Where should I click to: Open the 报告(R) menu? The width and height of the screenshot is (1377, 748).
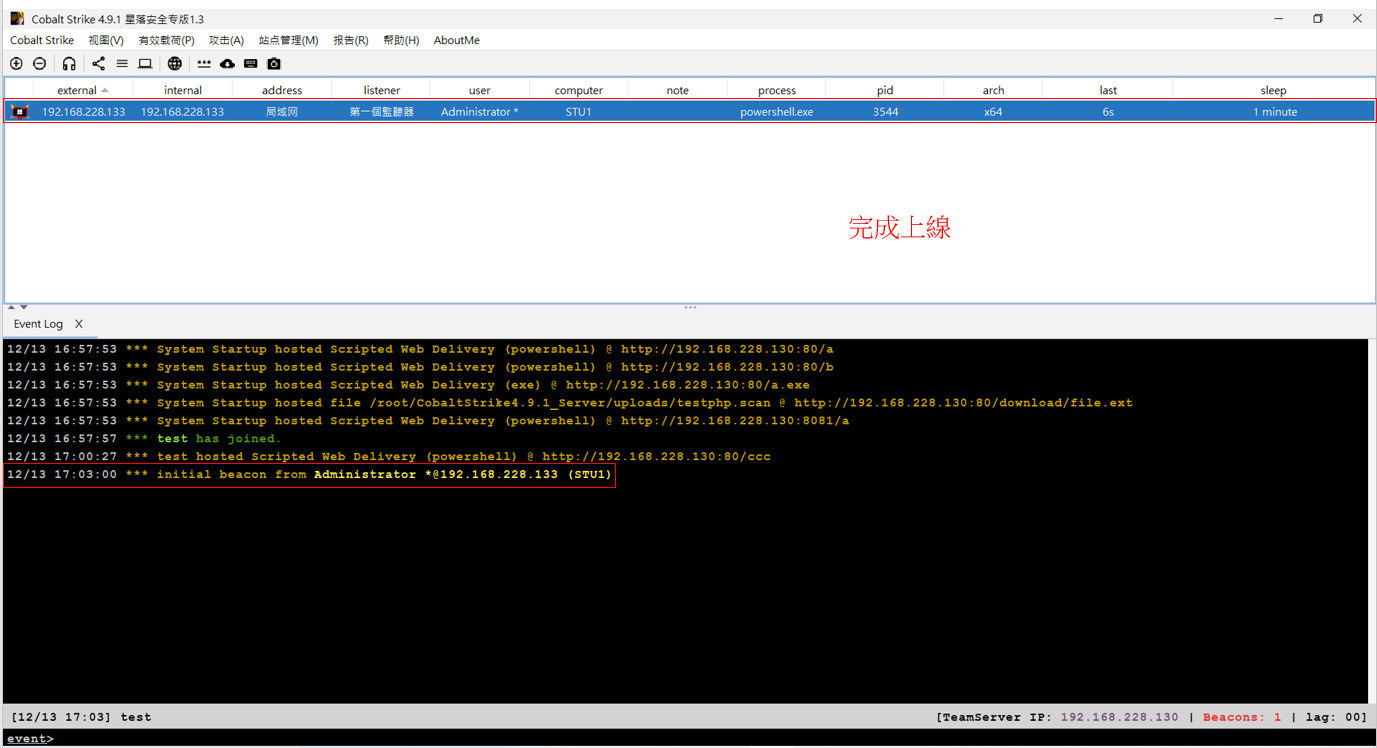point(350,40)
